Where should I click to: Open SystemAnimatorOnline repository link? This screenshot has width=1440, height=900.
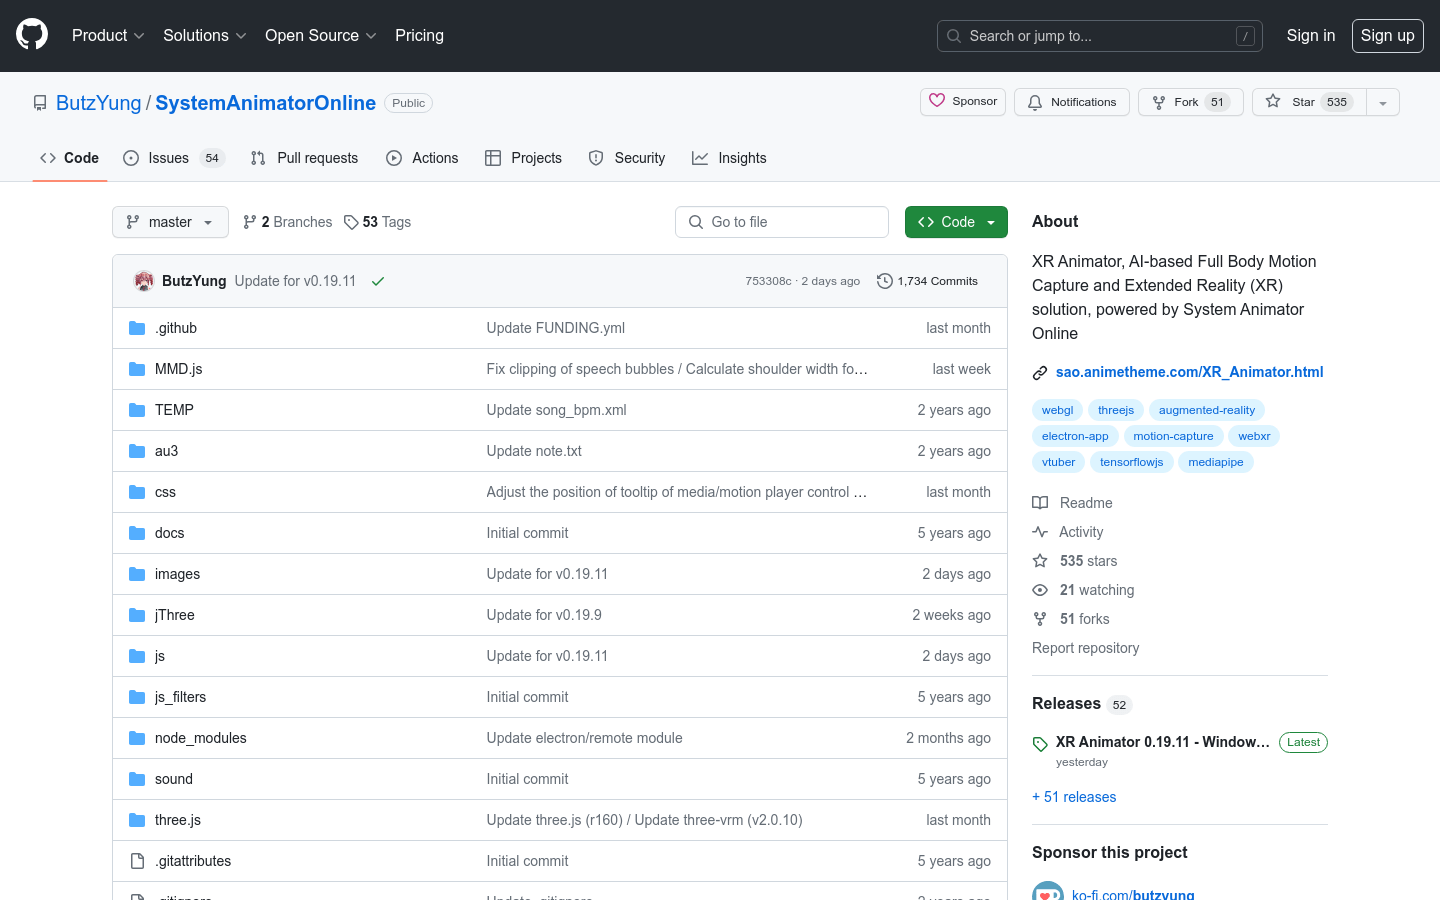coord(265,103)
